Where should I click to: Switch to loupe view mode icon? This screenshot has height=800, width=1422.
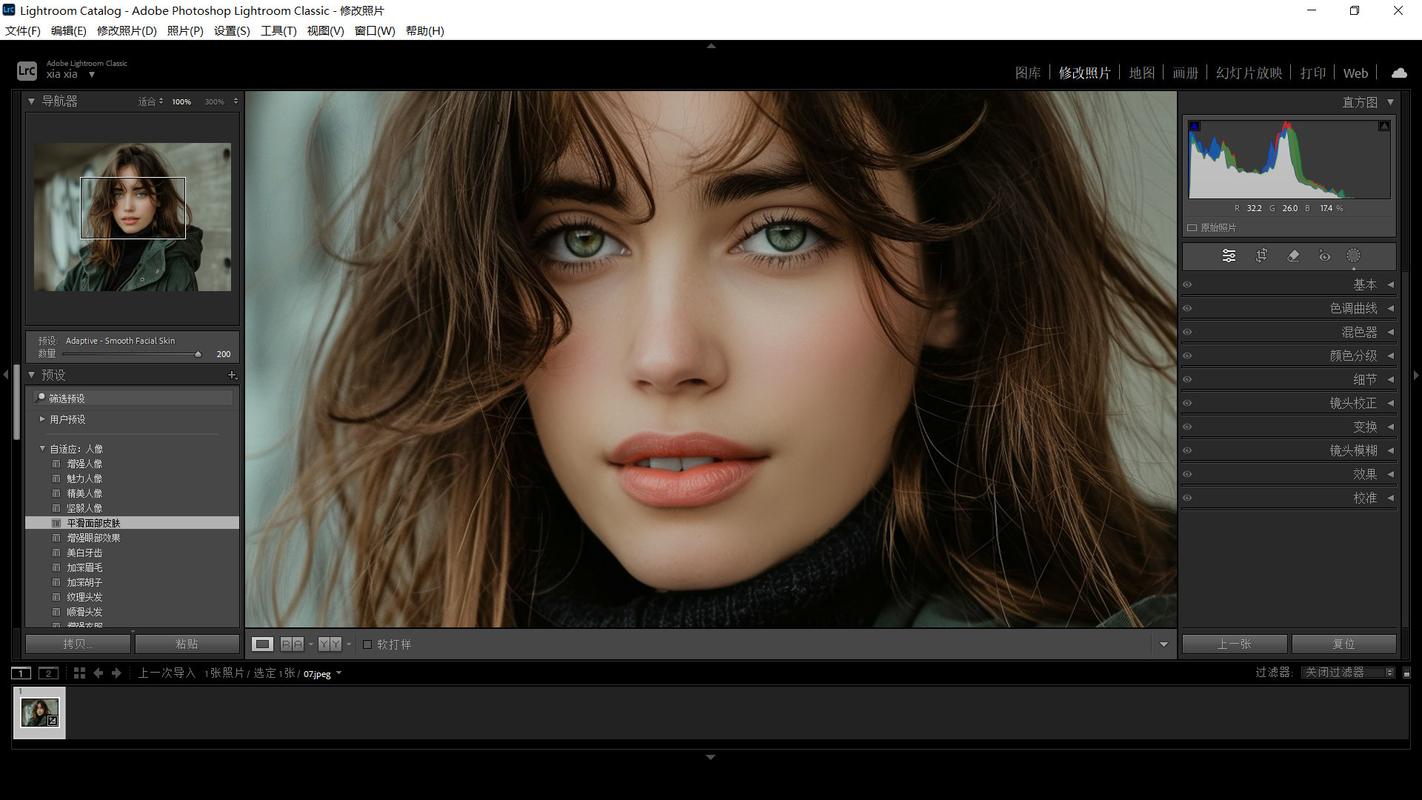(262, 644)
